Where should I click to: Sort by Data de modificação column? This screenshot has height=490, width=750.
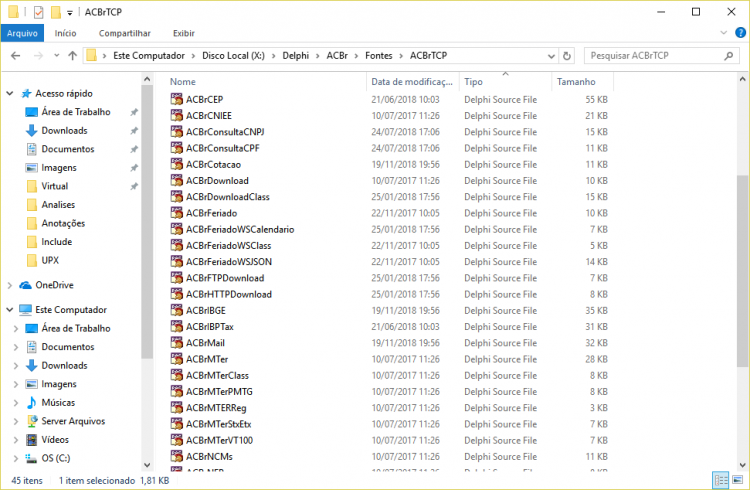[x=413, y=82]
